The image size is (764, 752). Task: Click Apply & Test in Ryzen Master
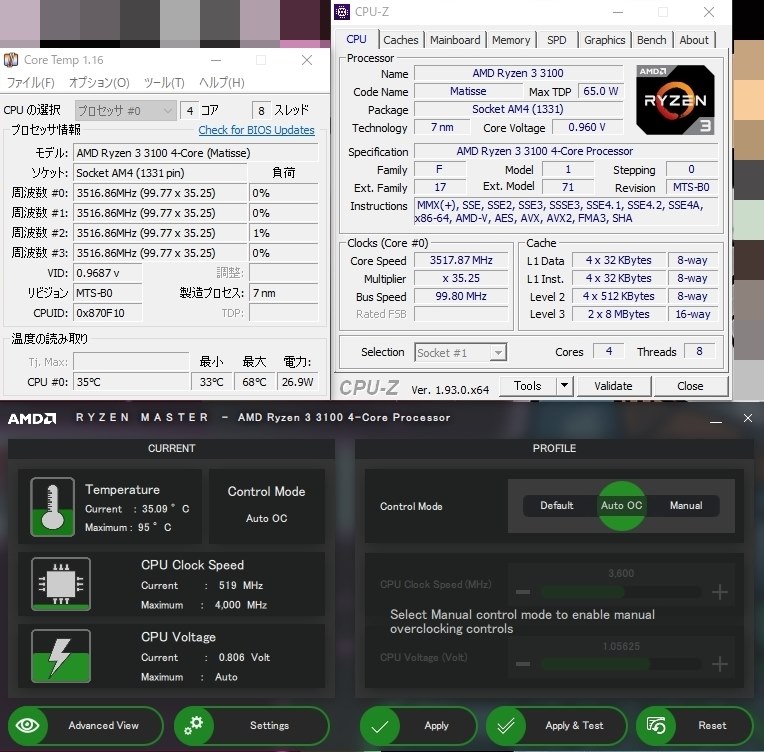[556, 726]
